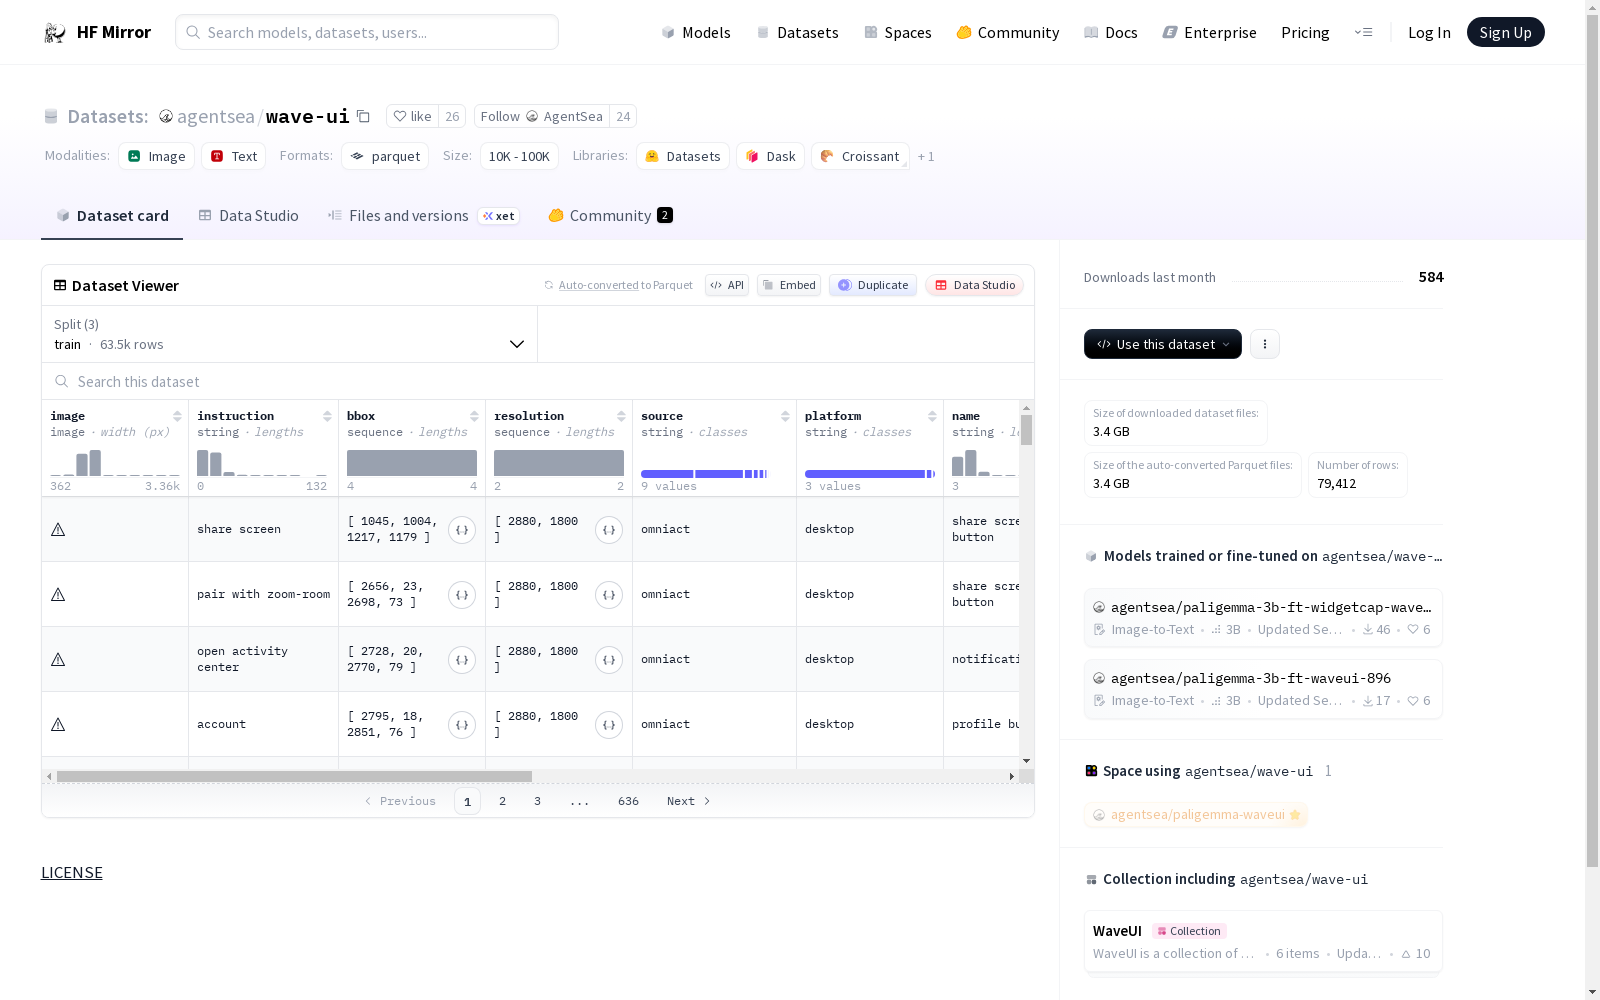Open the Pricing page

[x=1305, y=33]
